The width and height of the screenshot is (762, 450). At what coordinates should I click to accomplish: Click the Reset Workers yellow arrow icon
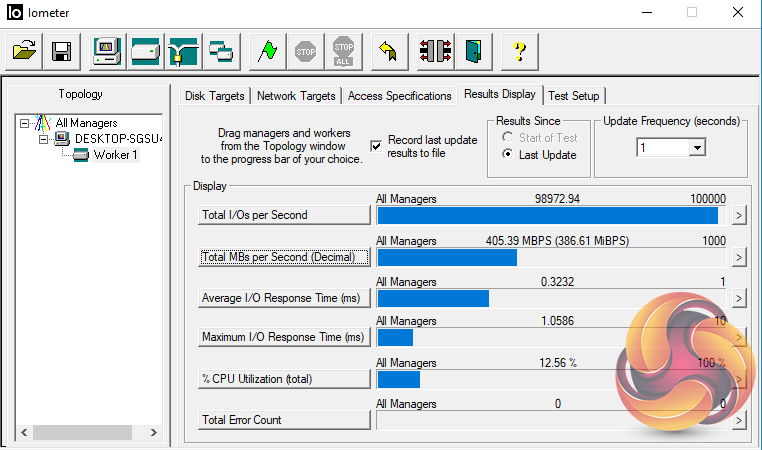pos(387,50)
